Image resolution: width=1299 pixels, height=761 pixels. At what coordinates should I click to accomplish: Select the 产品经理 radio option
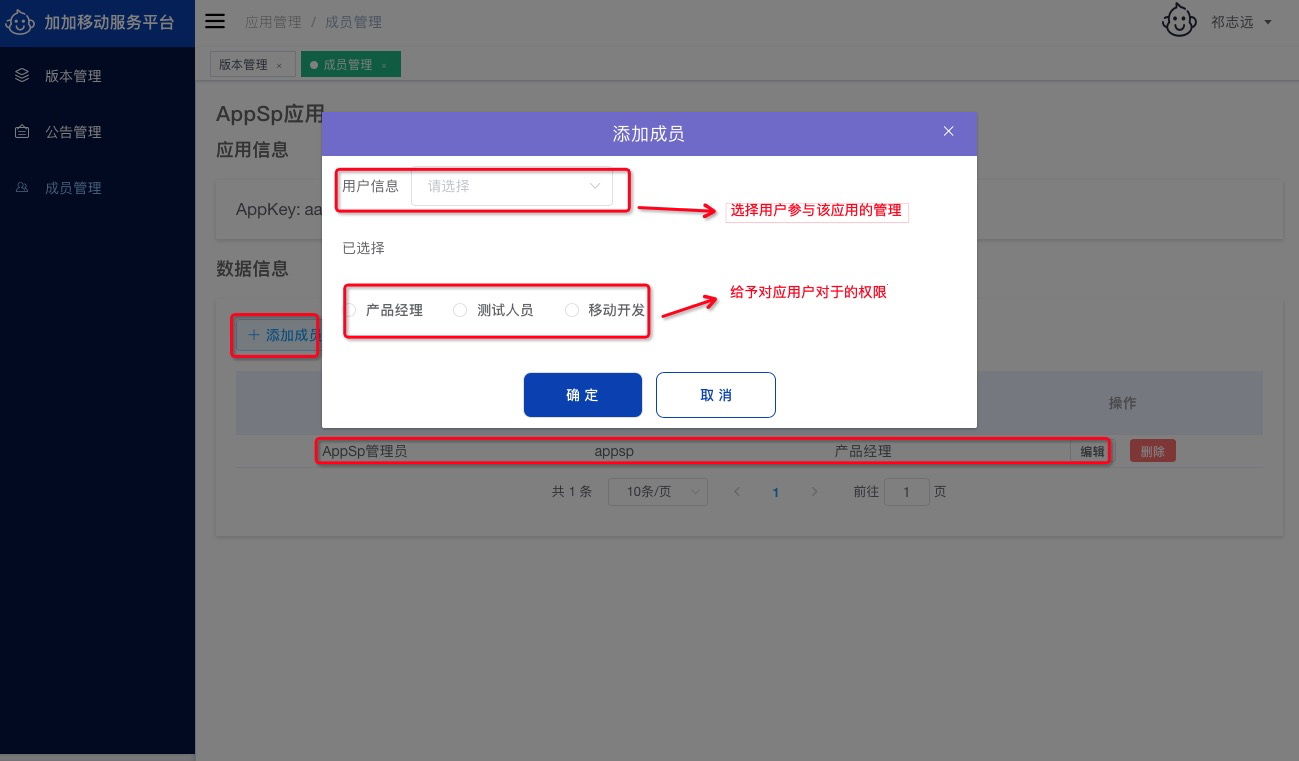click(350, 310)
